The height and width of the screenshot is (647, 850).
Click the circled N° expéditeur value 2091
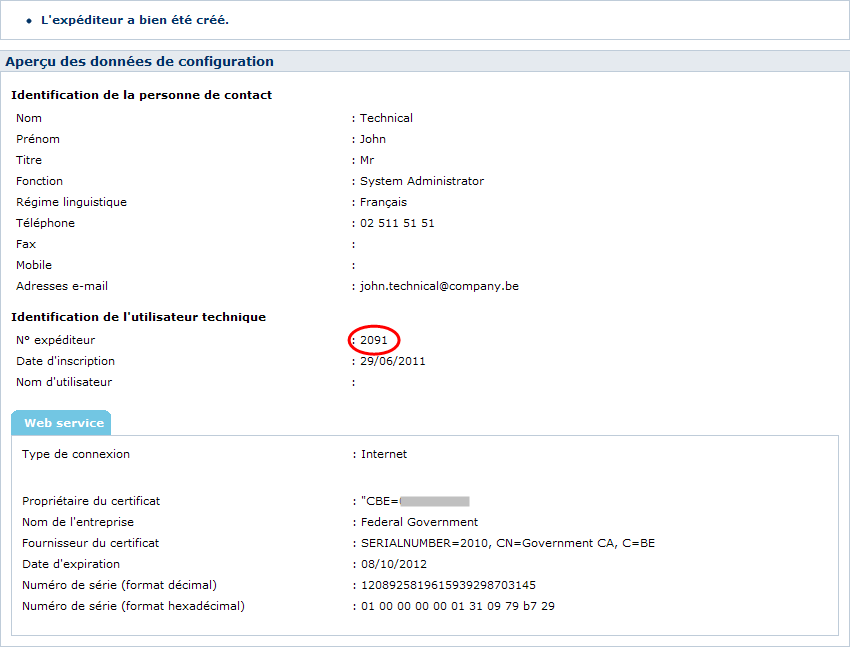click(x=374, y=340)
